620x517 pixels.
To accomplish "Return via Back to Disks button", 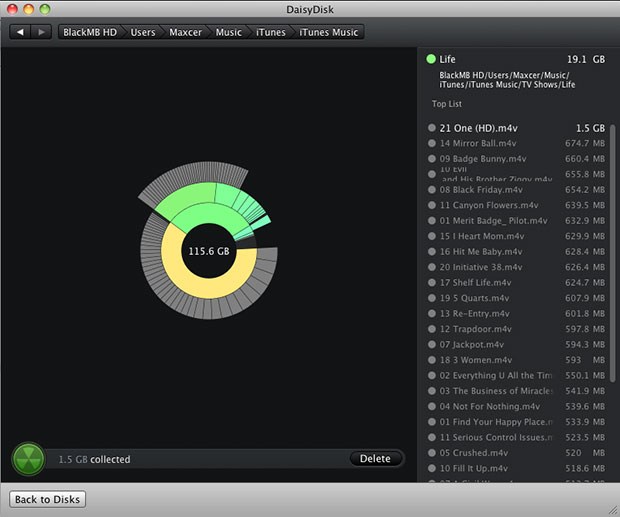I will click(47, 499).
